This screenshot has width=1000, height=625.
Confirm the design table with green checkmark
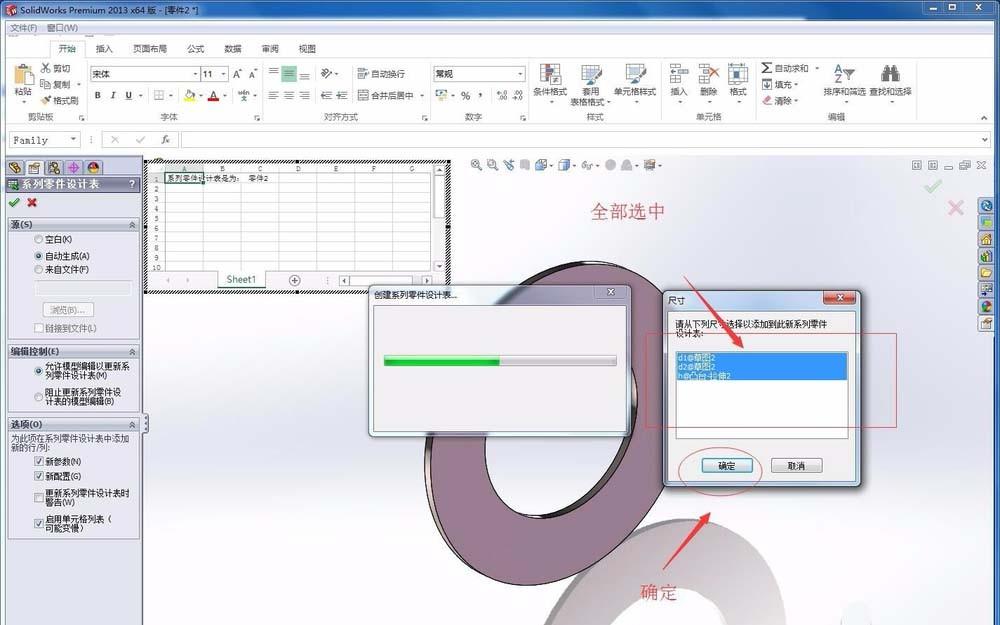[14, 202]
